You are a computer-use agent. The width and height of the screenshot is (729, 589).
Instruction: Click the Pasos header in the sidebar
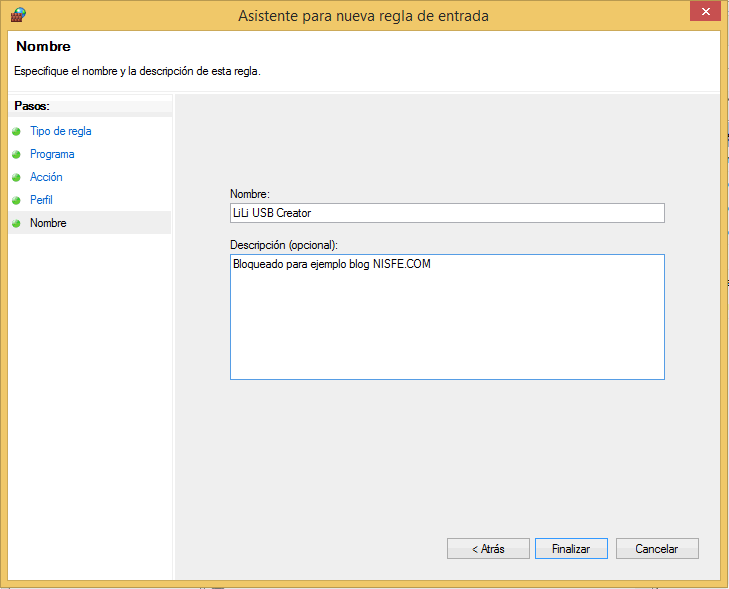32,106
